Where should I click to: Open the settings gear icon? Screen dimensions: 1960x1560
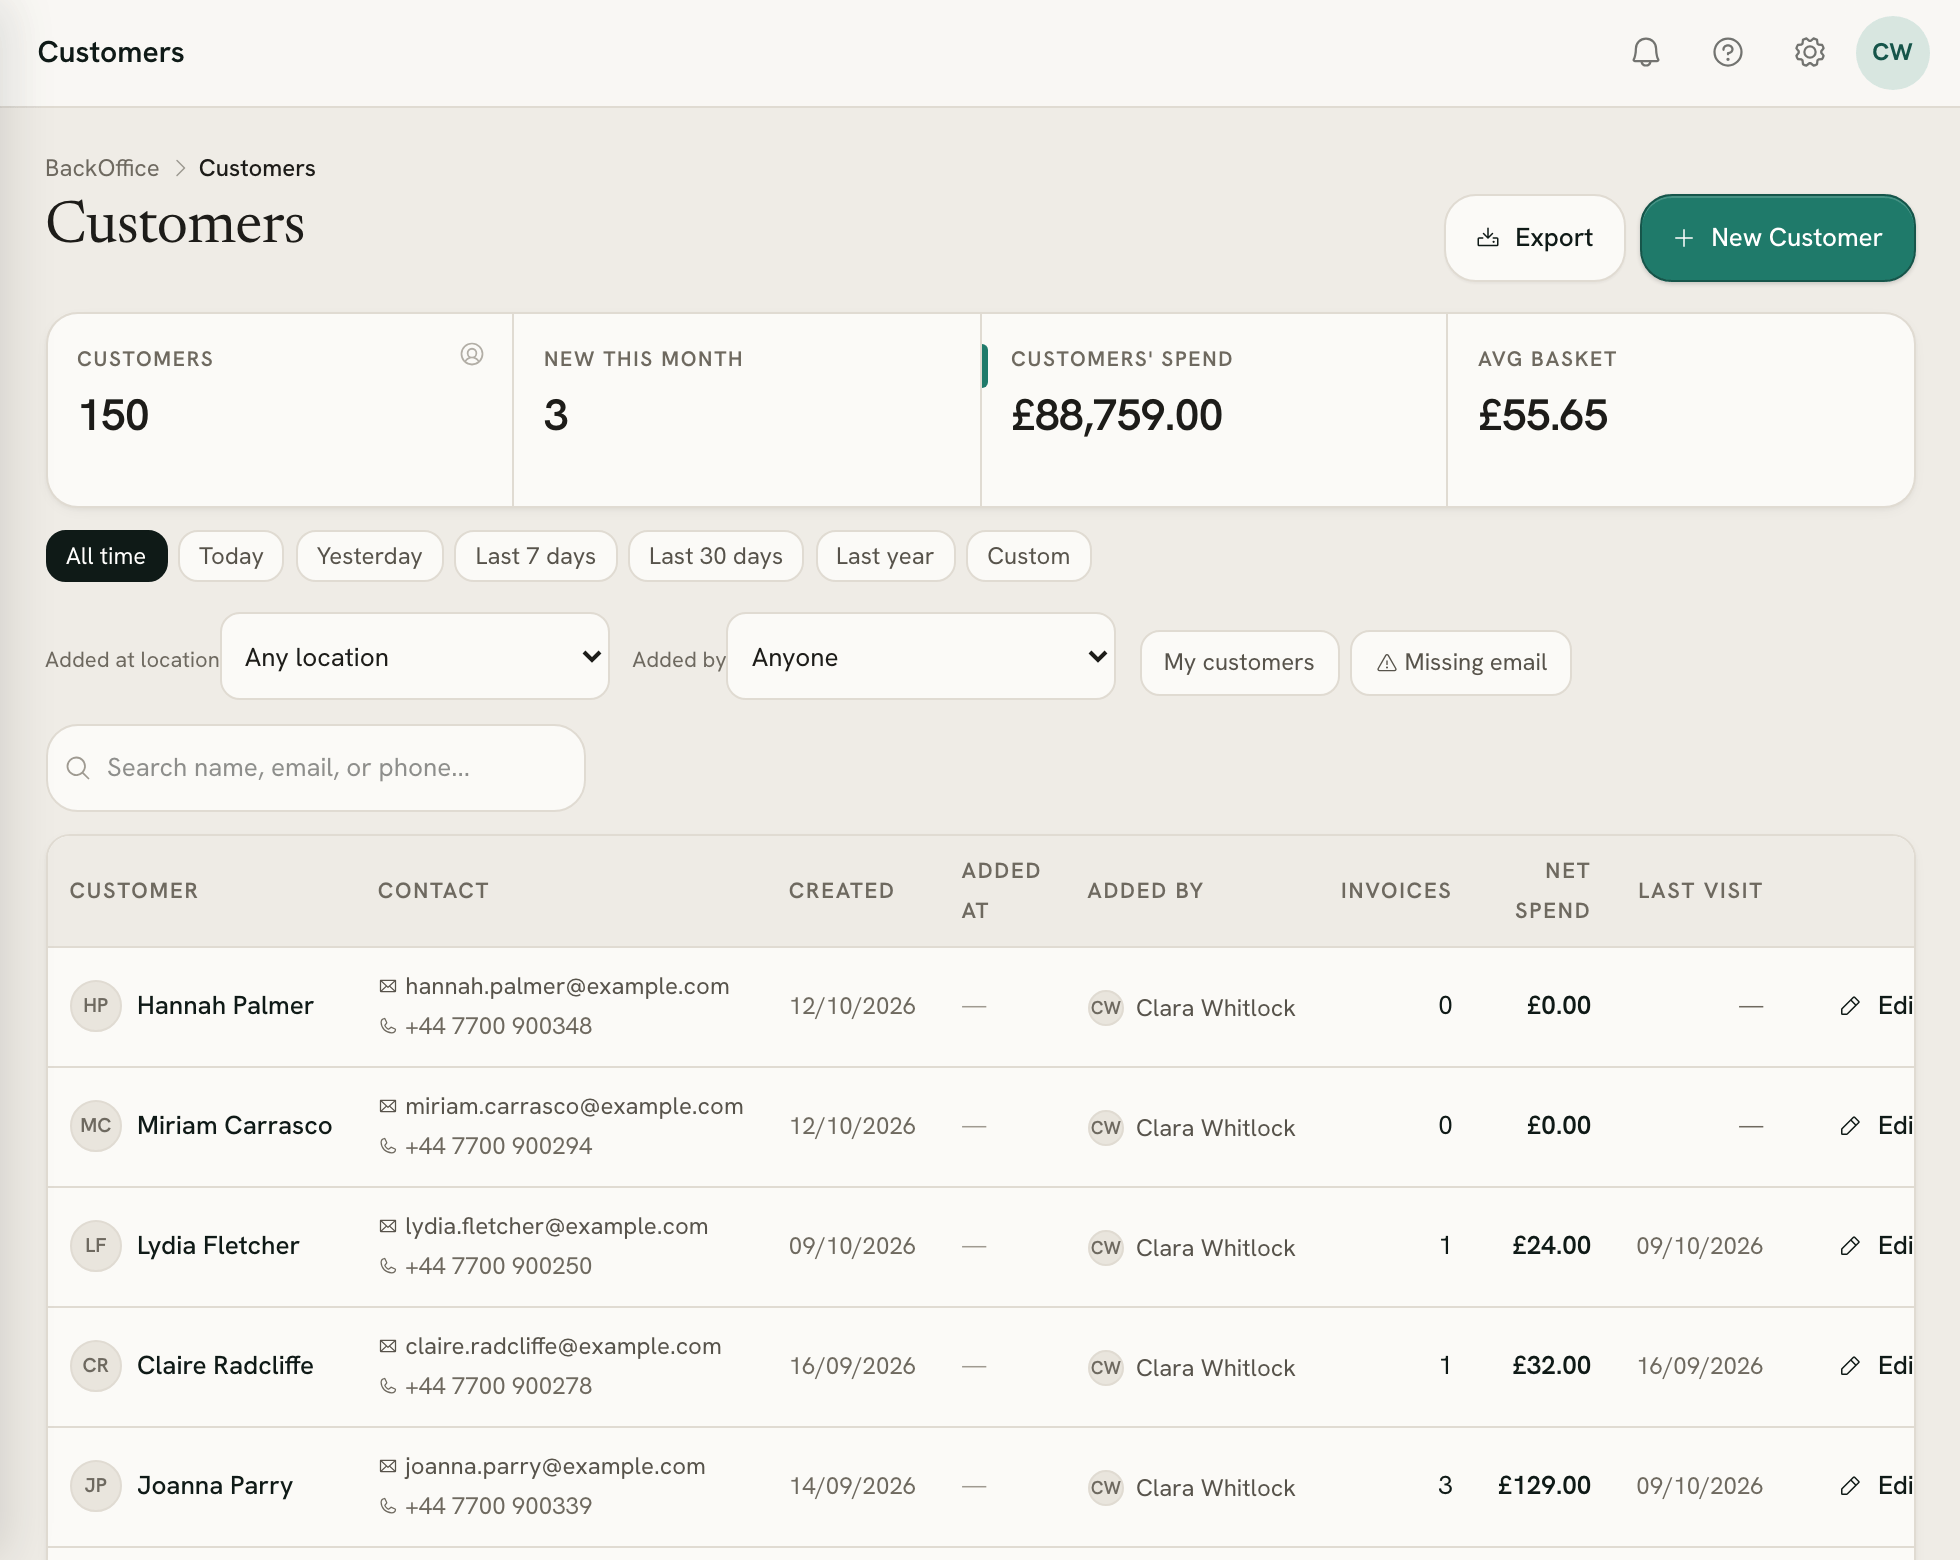1810,52
